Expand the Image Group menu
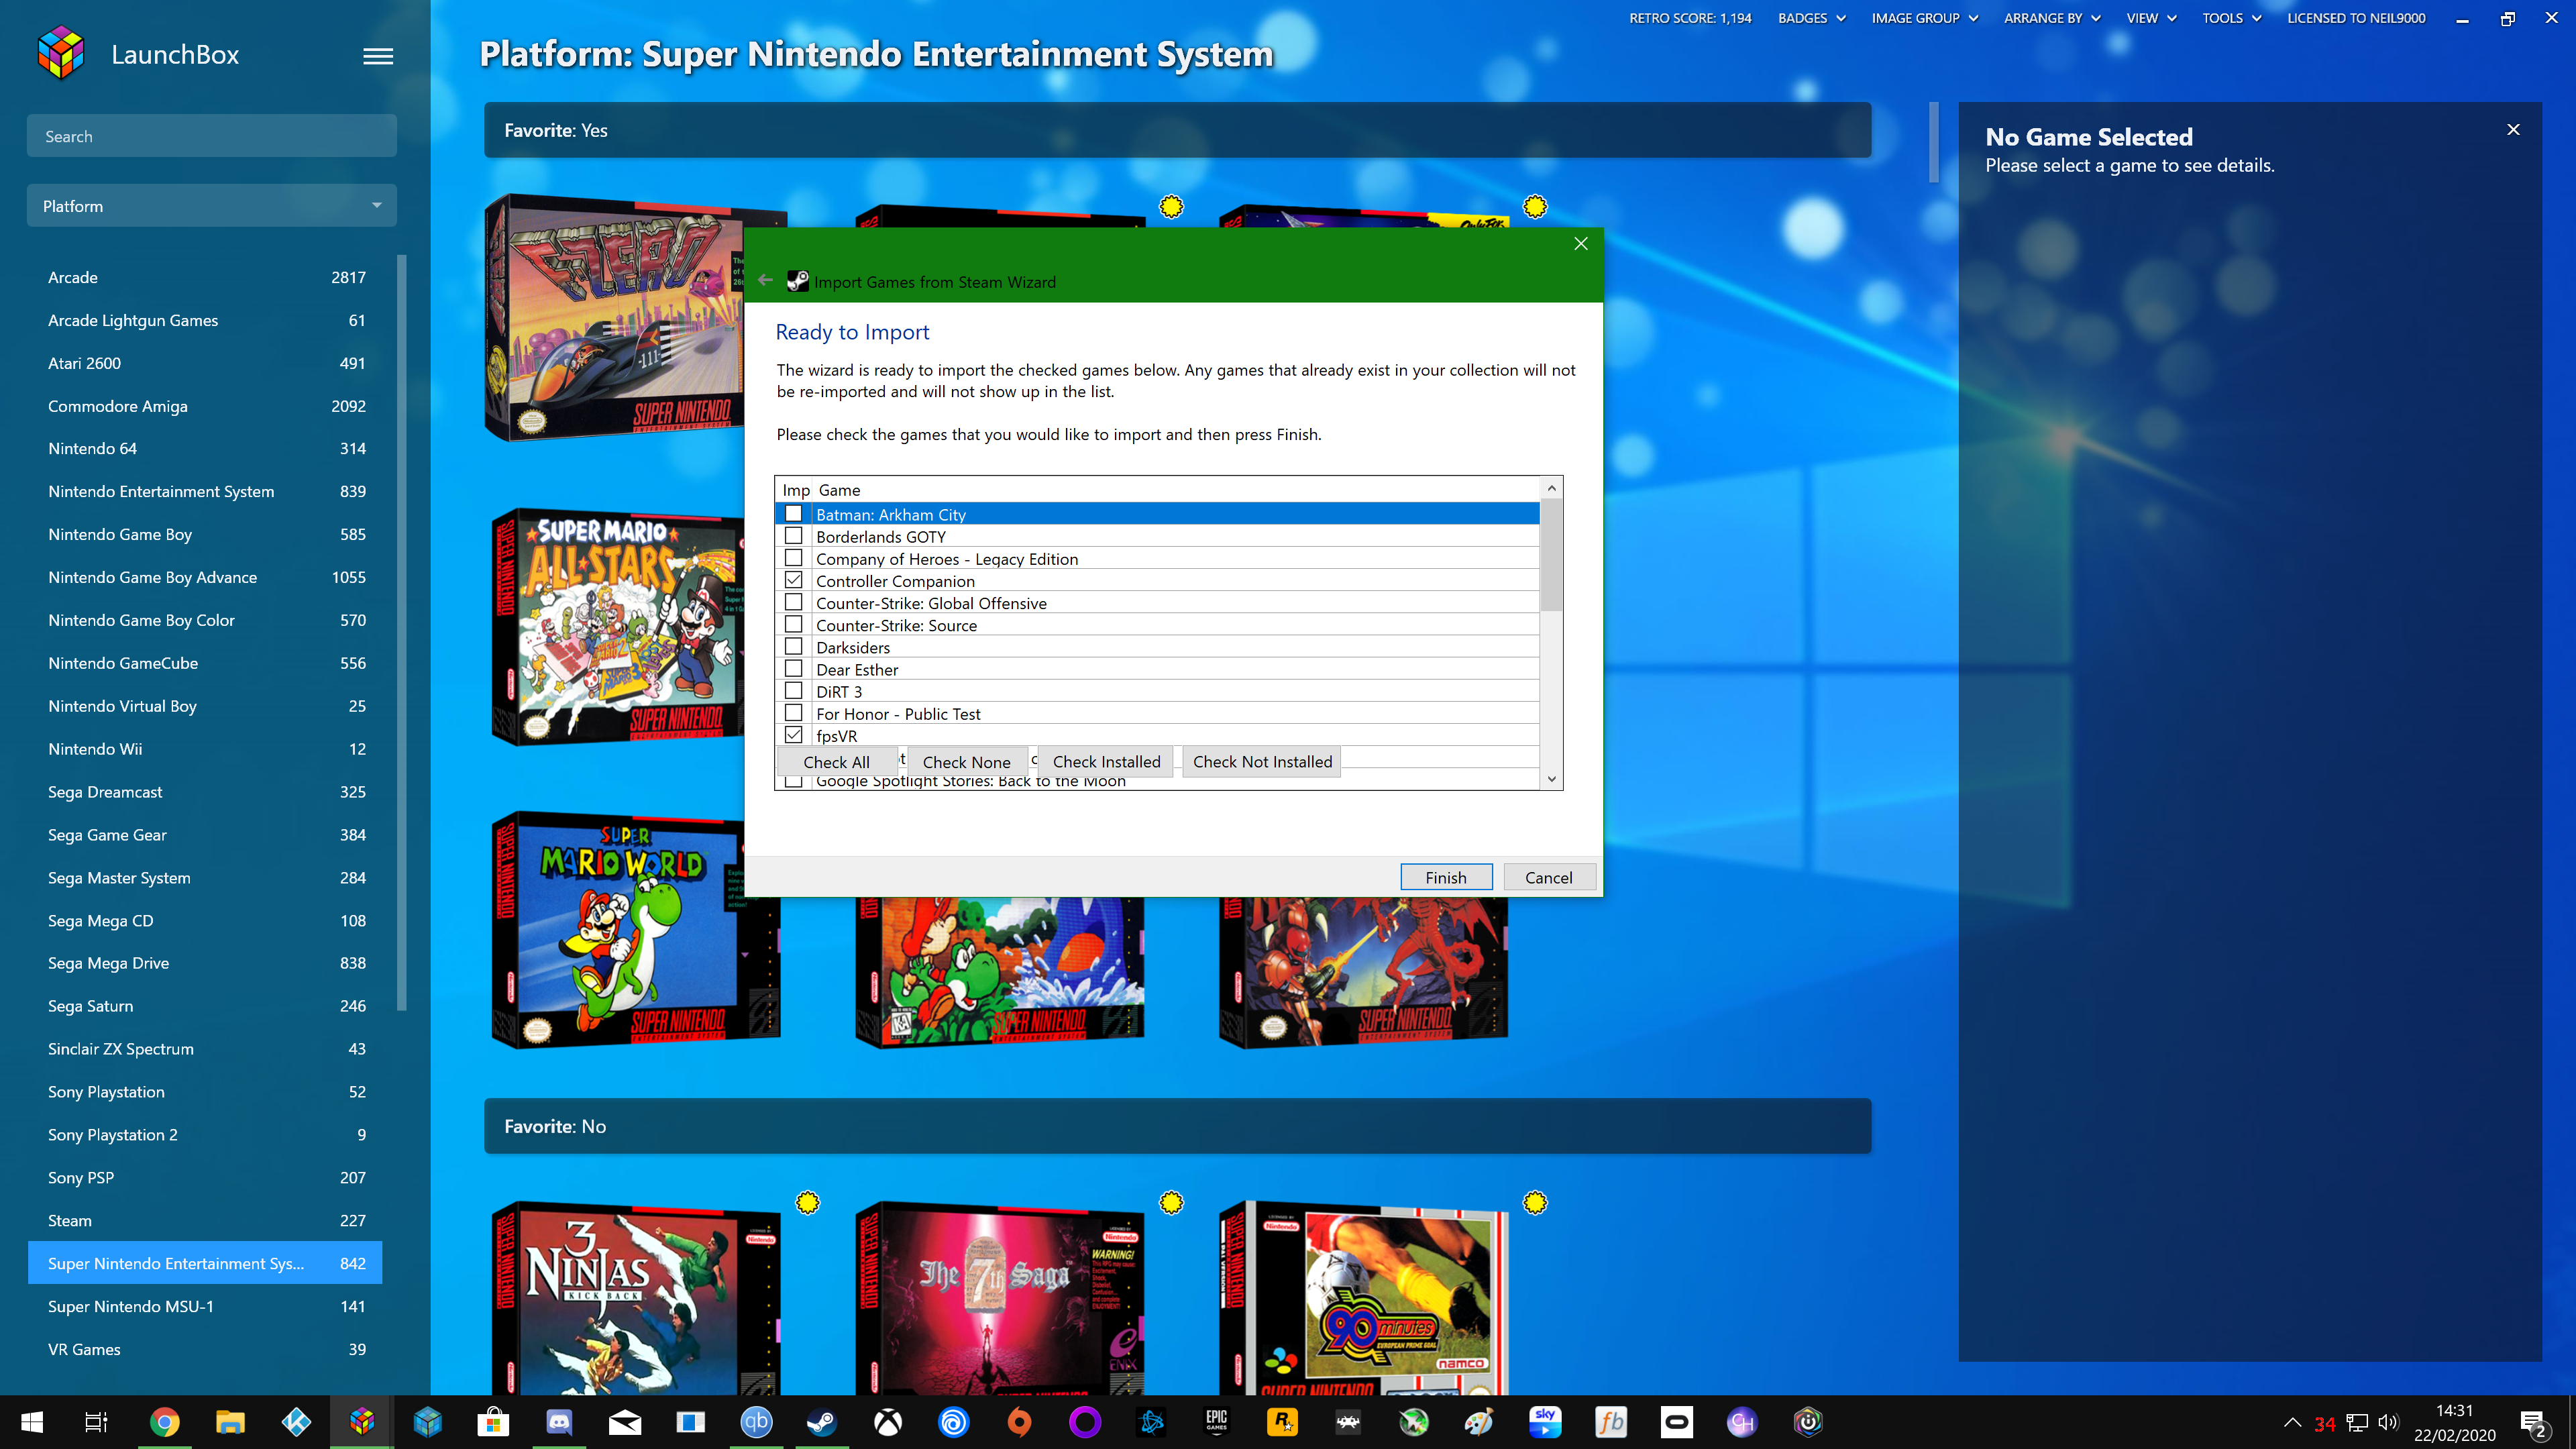This screenshot has width=2576, height=1449. pos(1924,18)
